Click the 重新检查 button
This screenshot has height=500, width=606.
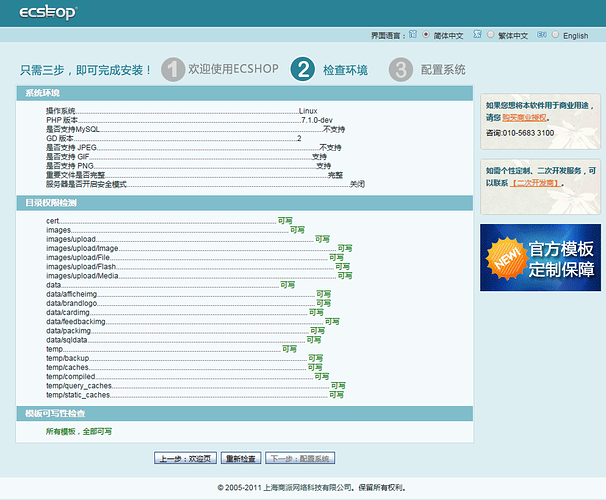[x=241, y=458]
